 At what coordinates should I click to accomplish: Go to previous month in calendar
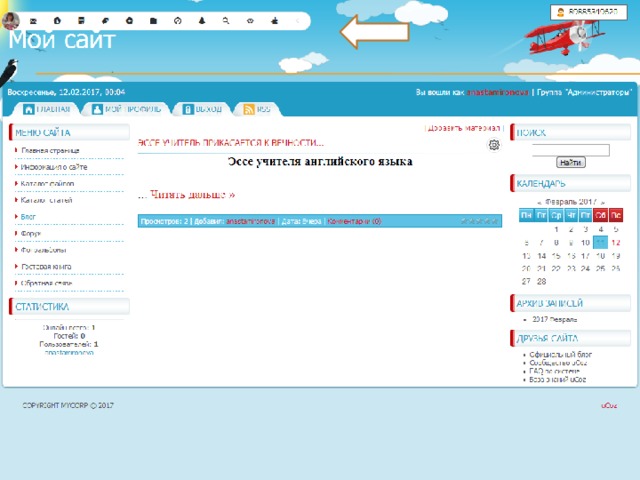540,201
